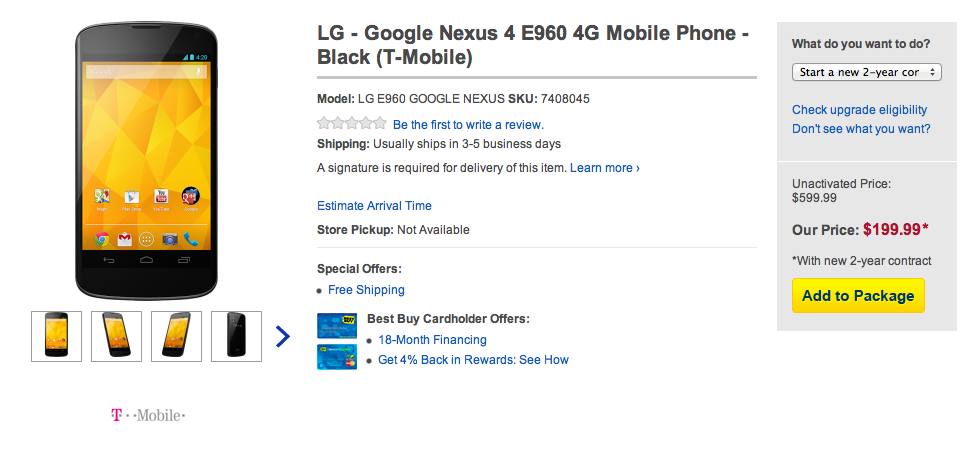
Task: Open the Estimate Arrival Time link
Action: click(374, 206)
